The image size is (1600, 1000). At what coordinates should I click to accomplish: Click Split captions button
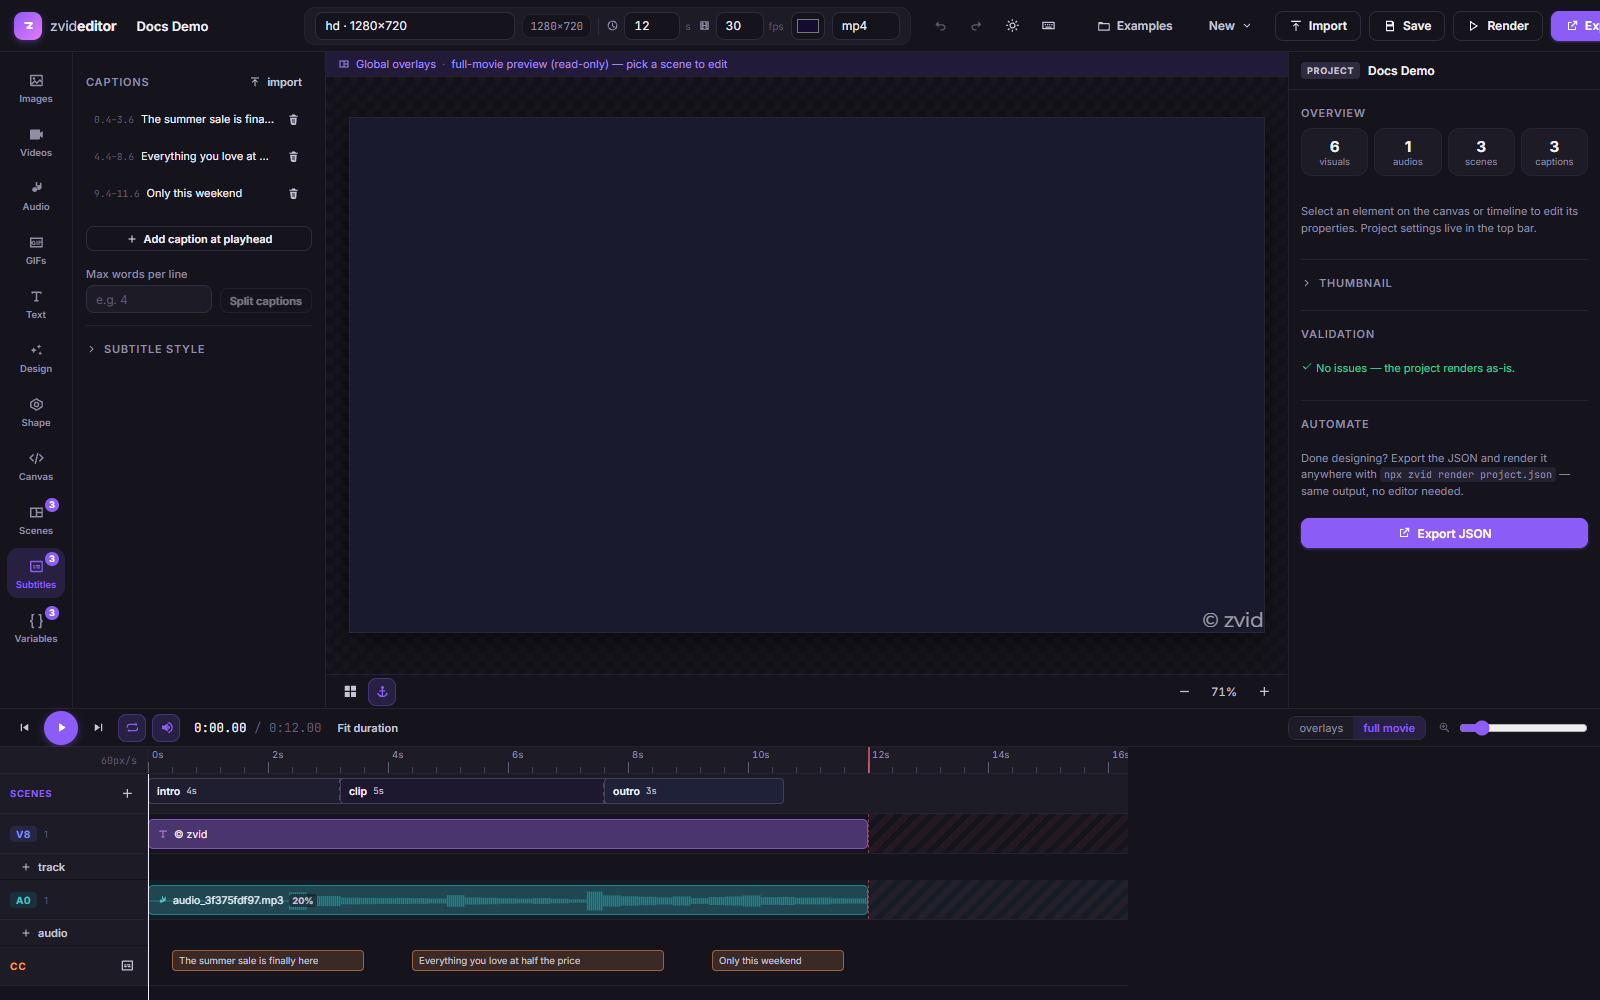click(265, 301)
